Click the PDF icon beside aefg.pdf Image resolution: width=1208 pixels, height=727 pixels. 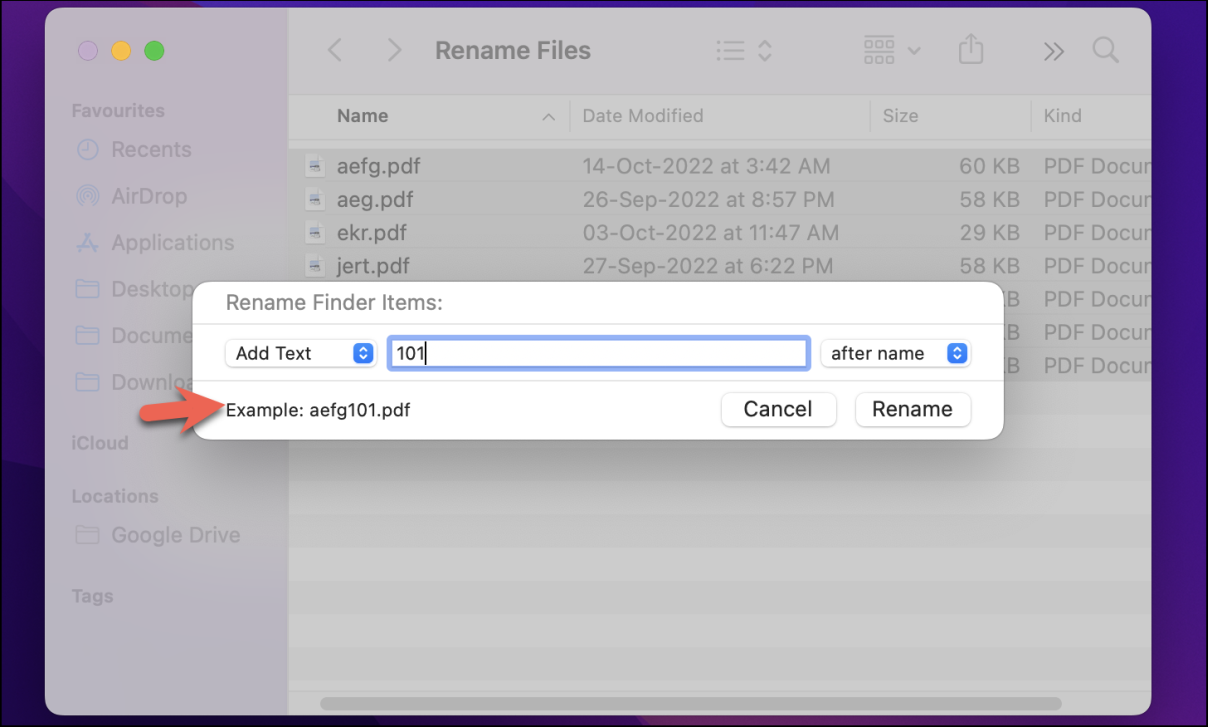click(x=316, y=166)
